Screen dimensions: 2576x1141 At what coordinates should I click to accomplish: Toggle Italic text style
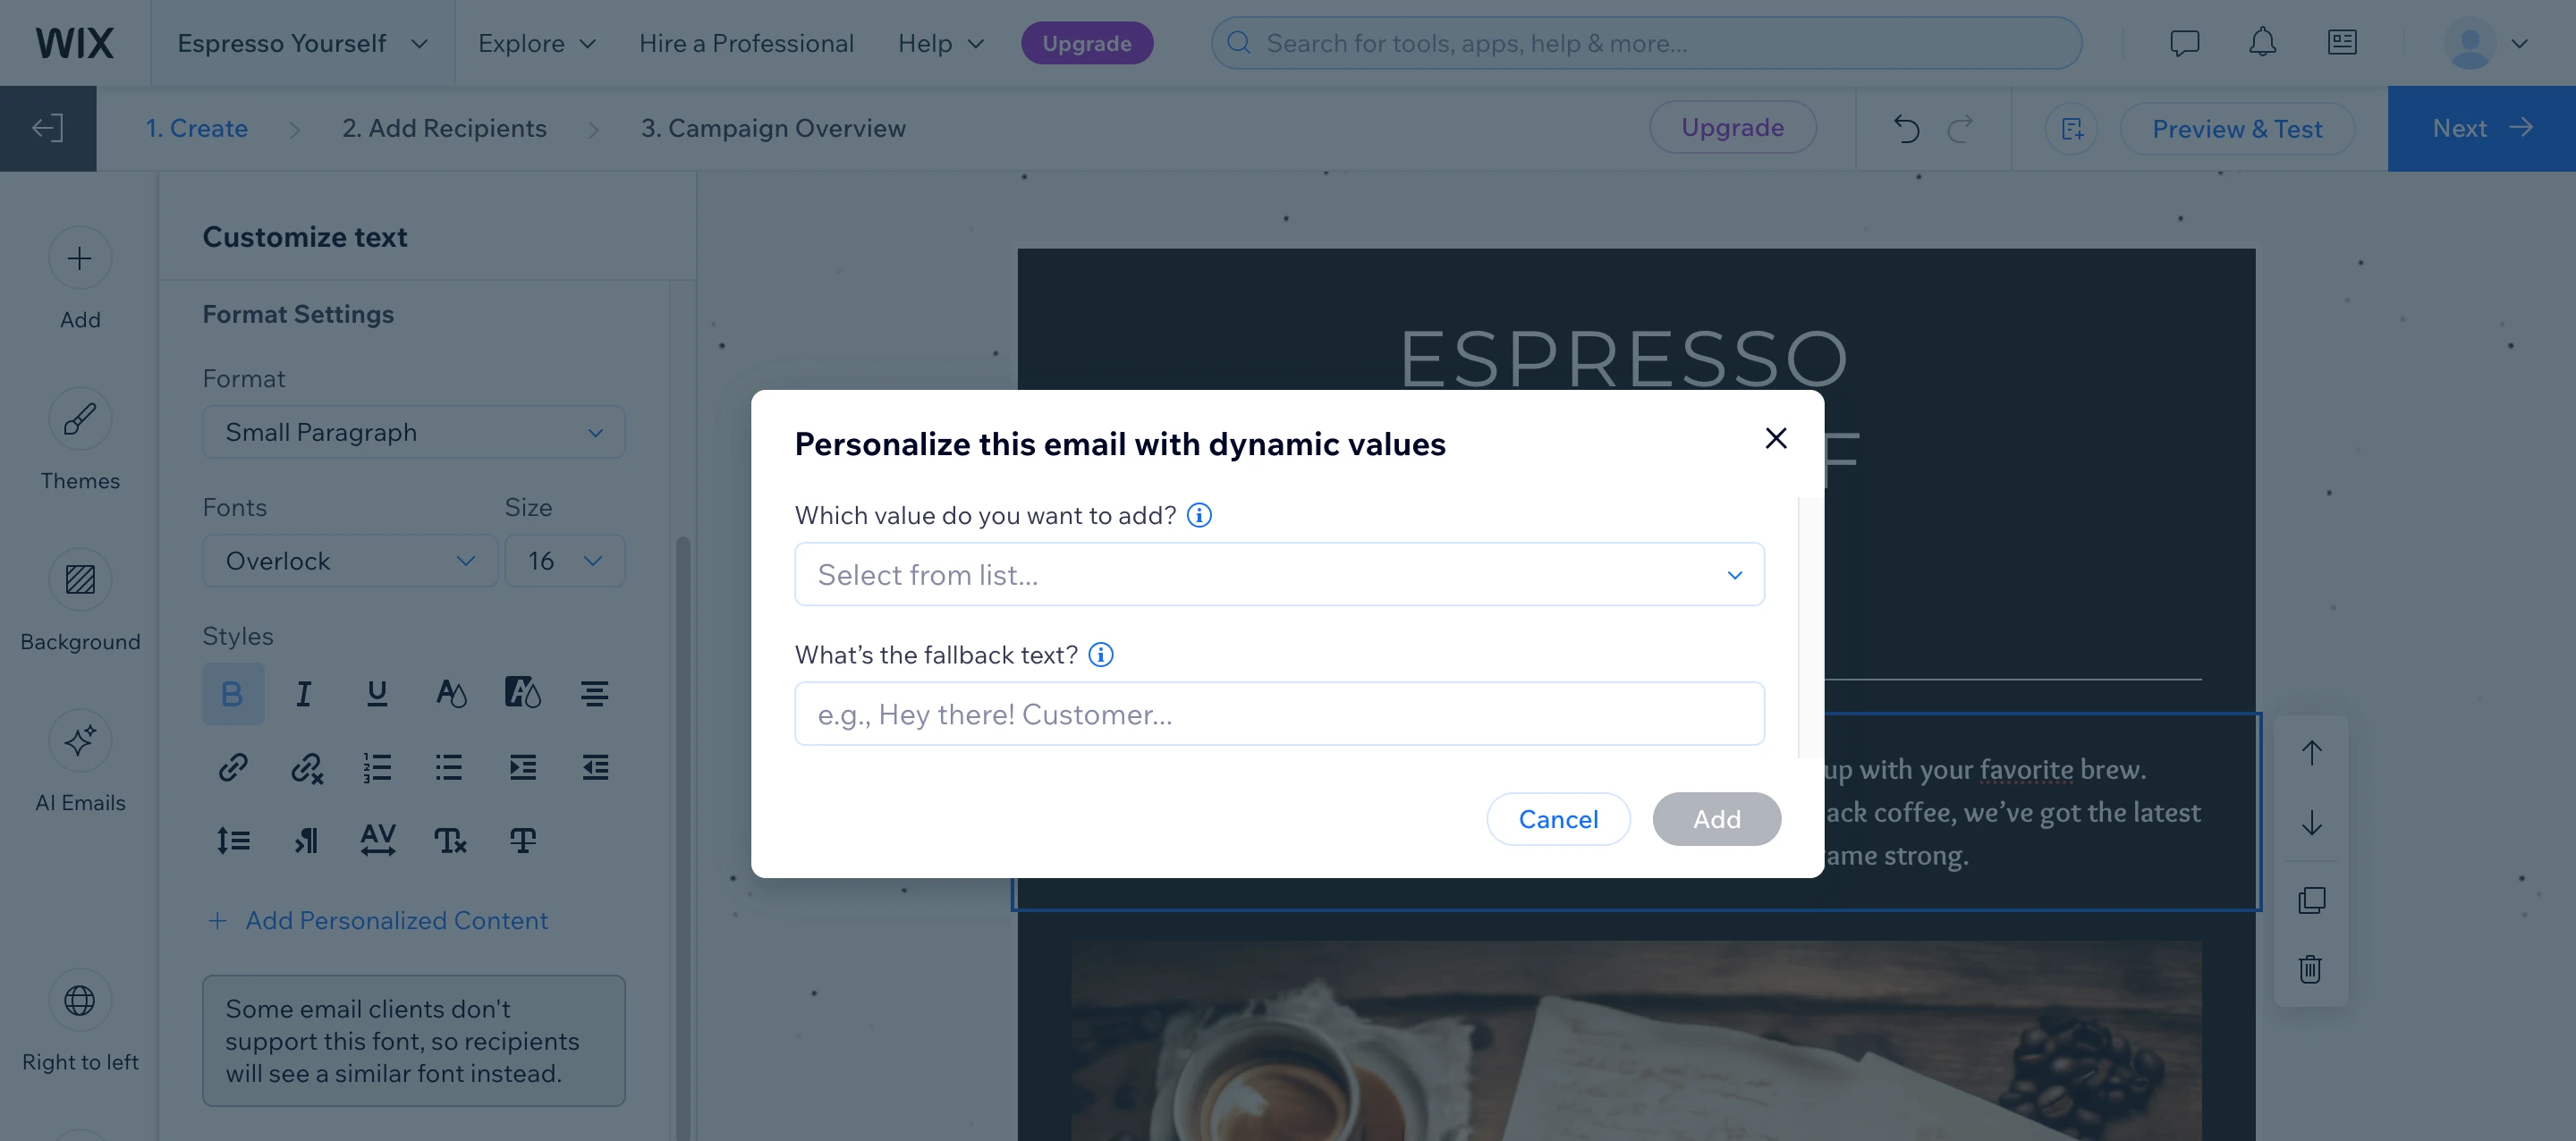[x=304, y=693]
